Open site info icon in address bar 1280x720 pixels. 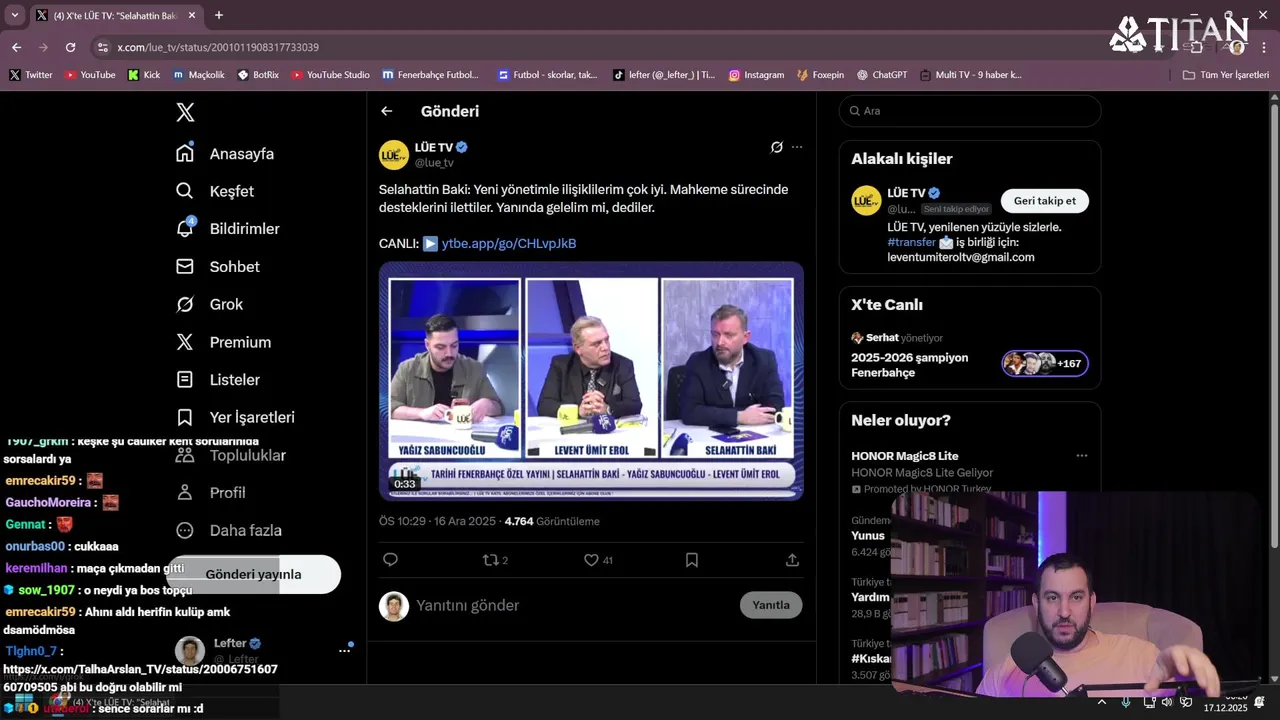point(102,47)
